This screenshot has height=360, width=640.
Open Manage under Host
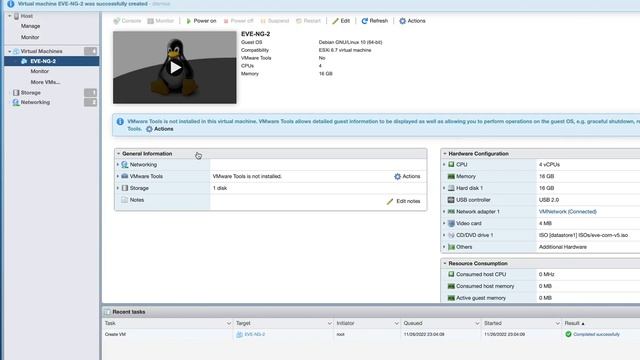(x=31, y=26)
